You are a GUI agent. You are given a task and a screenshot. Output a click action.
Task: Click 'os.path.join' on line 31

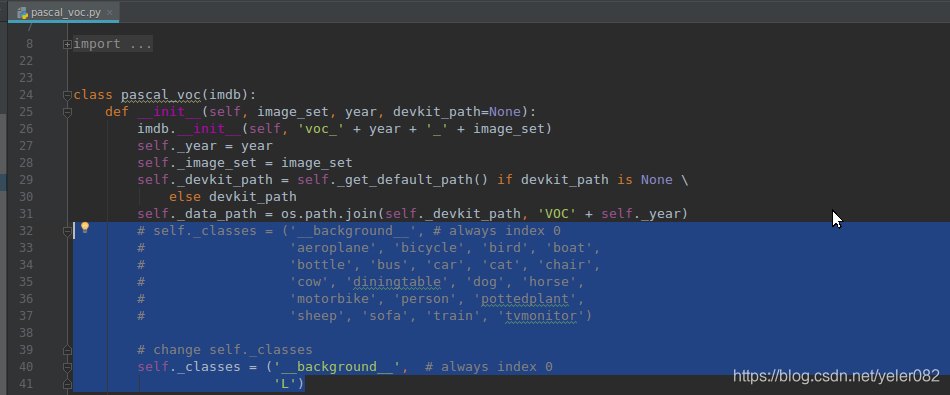(329, 214)
